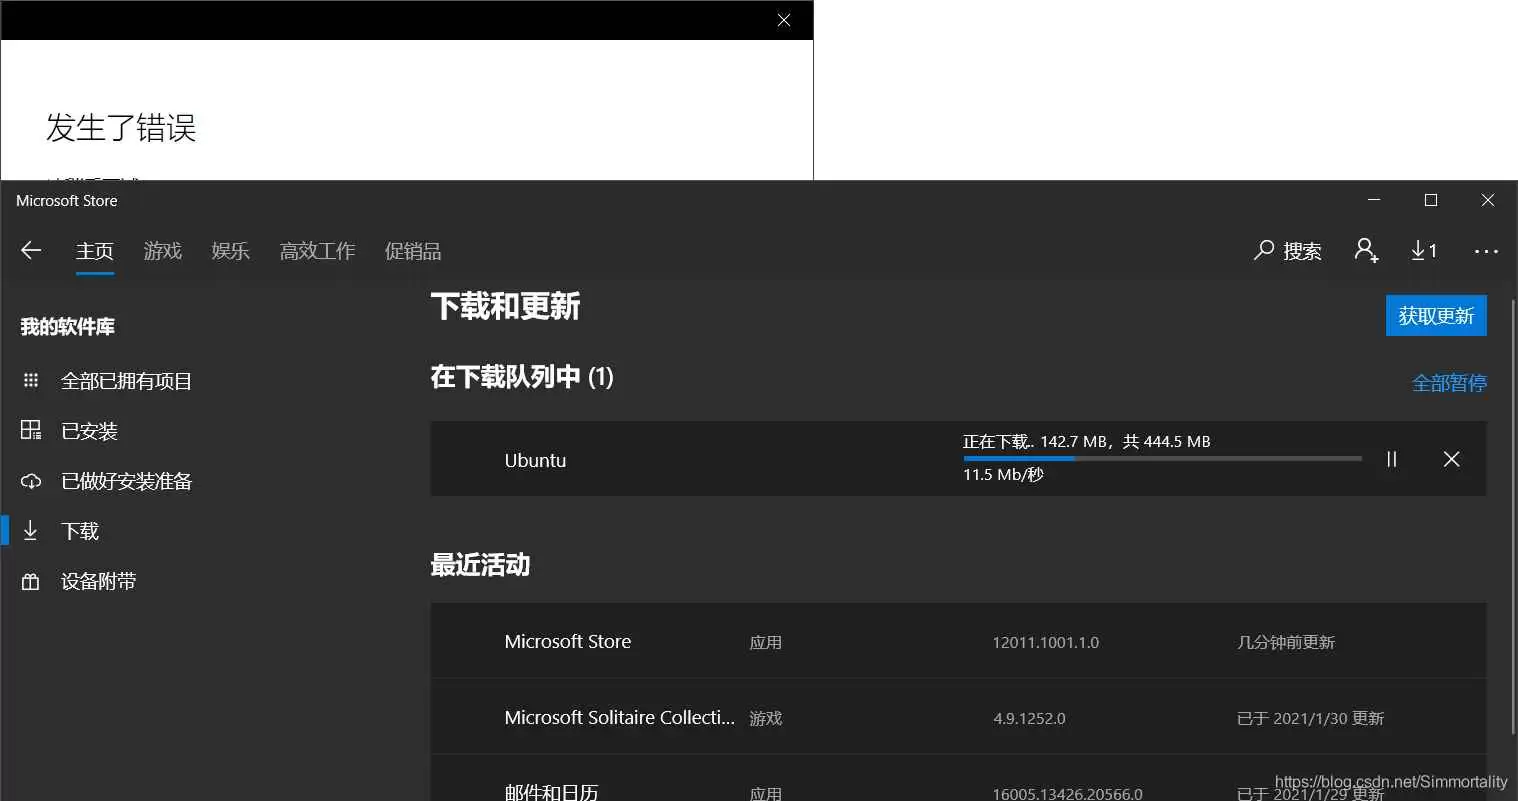Cancel the Ubuntu download

point(1451,459)
